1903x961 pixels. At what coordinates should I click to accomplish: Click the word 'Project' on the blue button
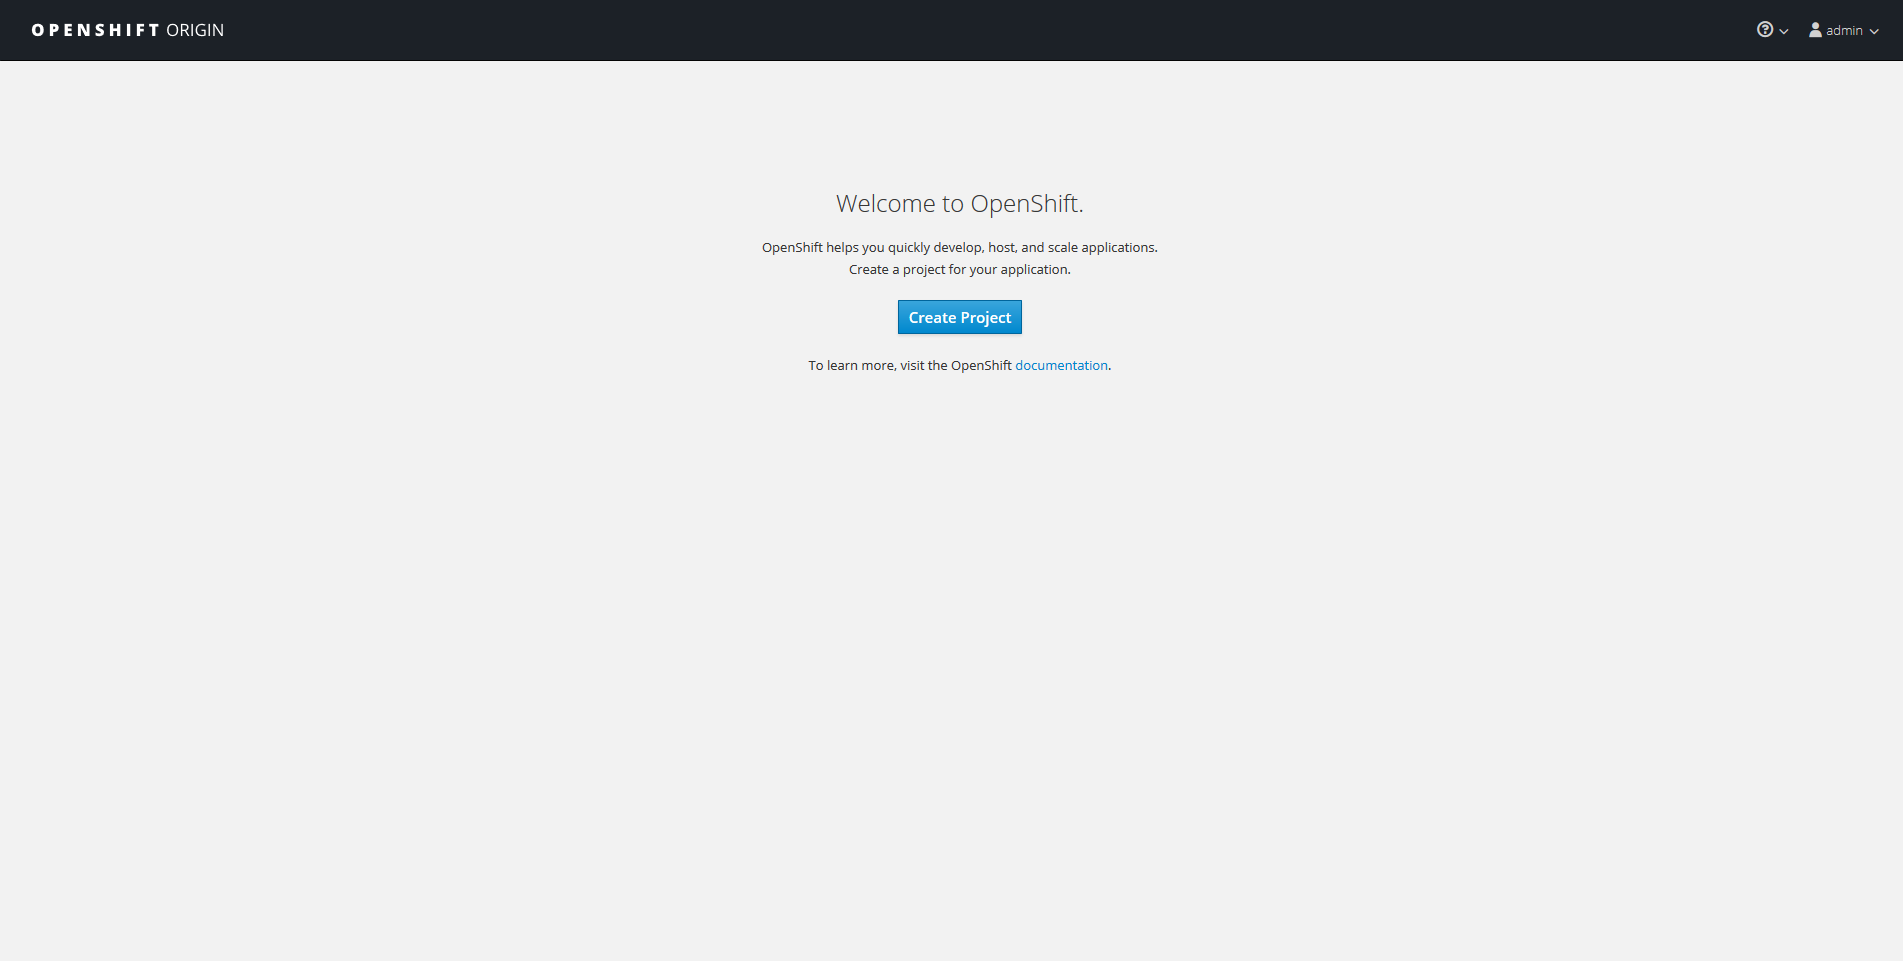tap(986, 317)
